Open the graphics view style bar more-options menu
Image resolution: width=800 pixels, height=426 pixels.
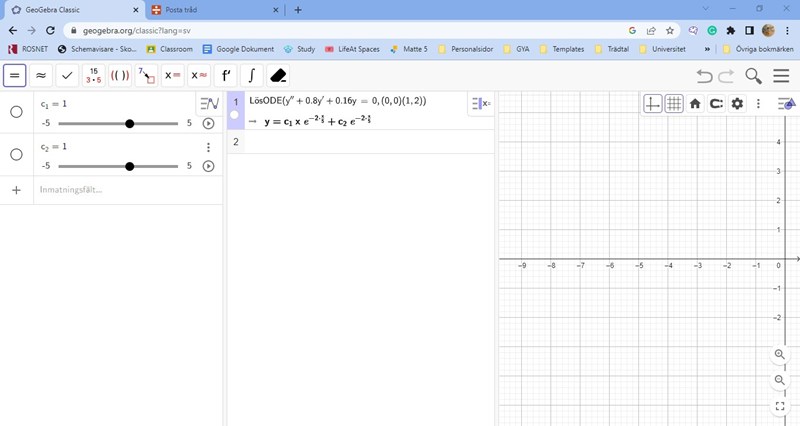[x=759, y=104]
